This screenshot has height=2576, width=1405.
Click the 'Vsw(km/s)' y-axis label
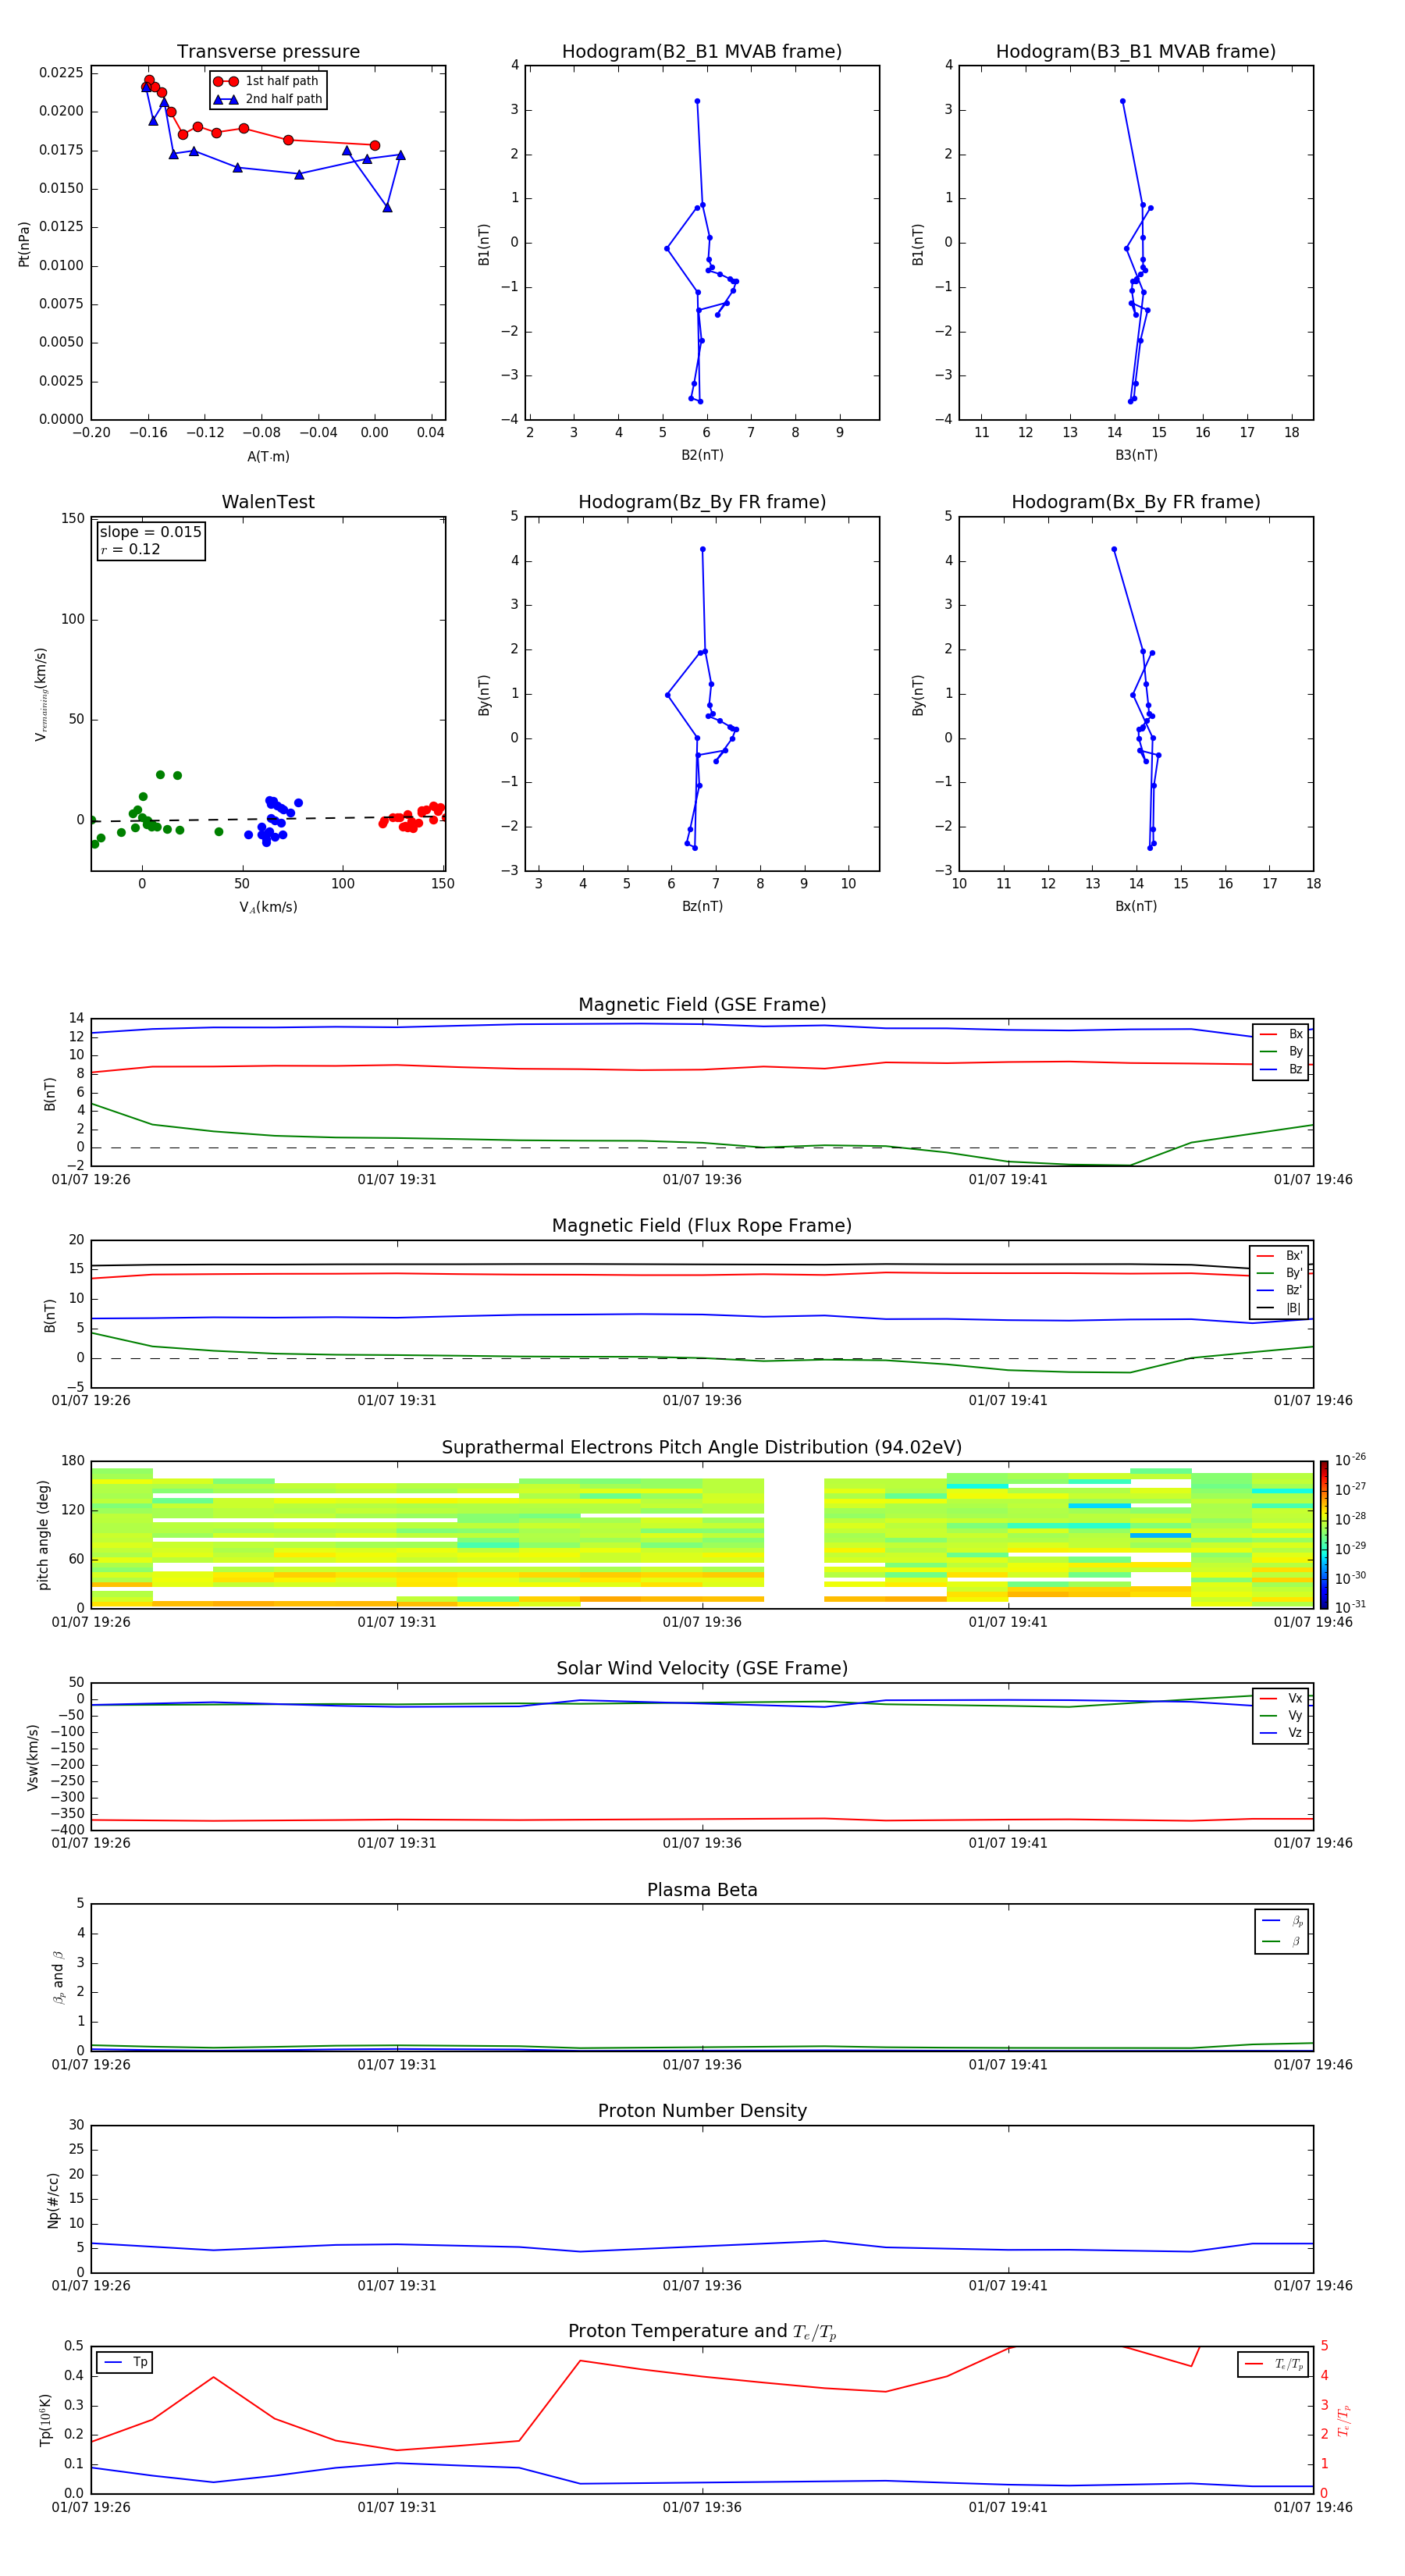33,1757
